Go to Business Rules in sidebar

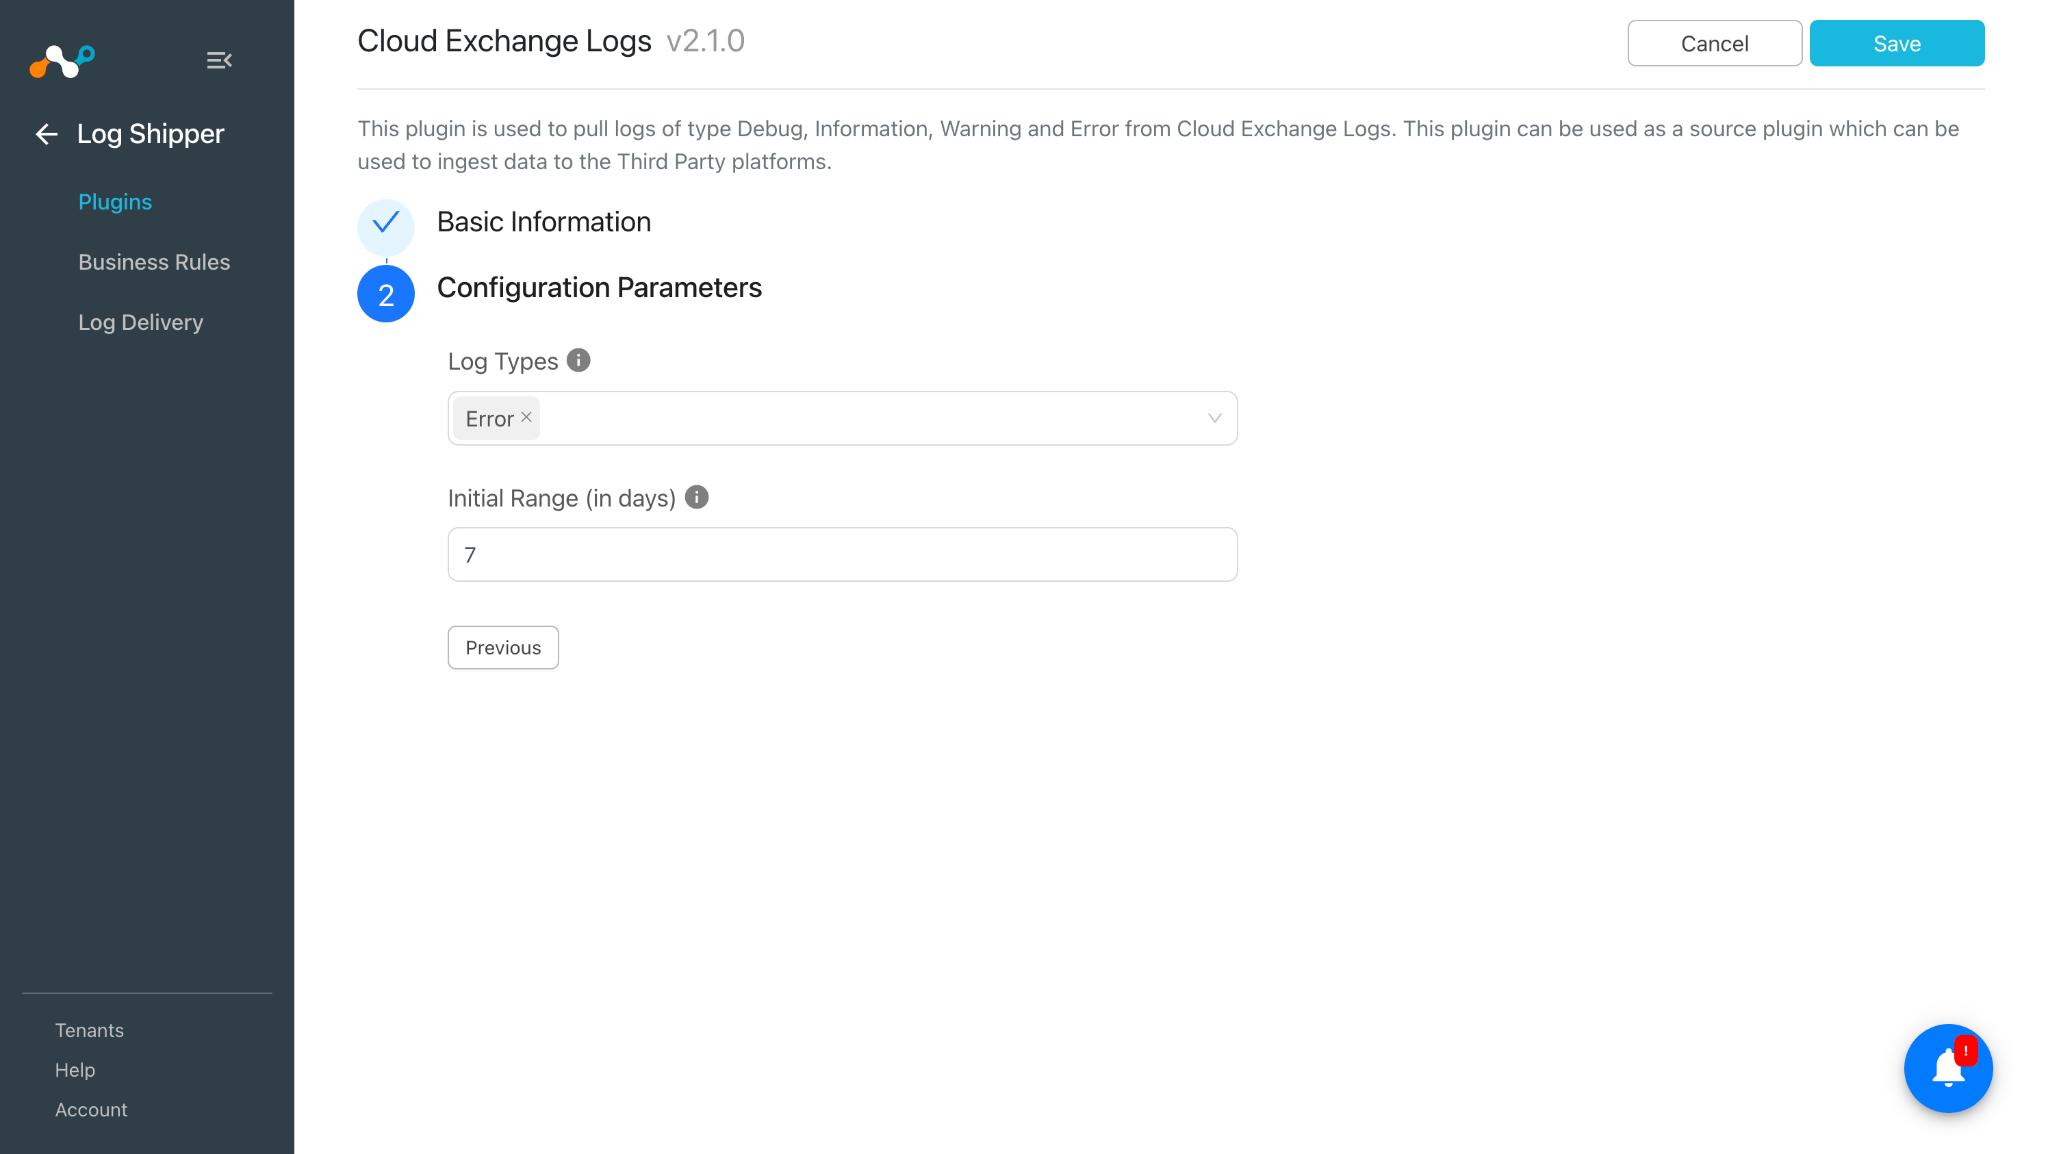click(x=154, y=262)
